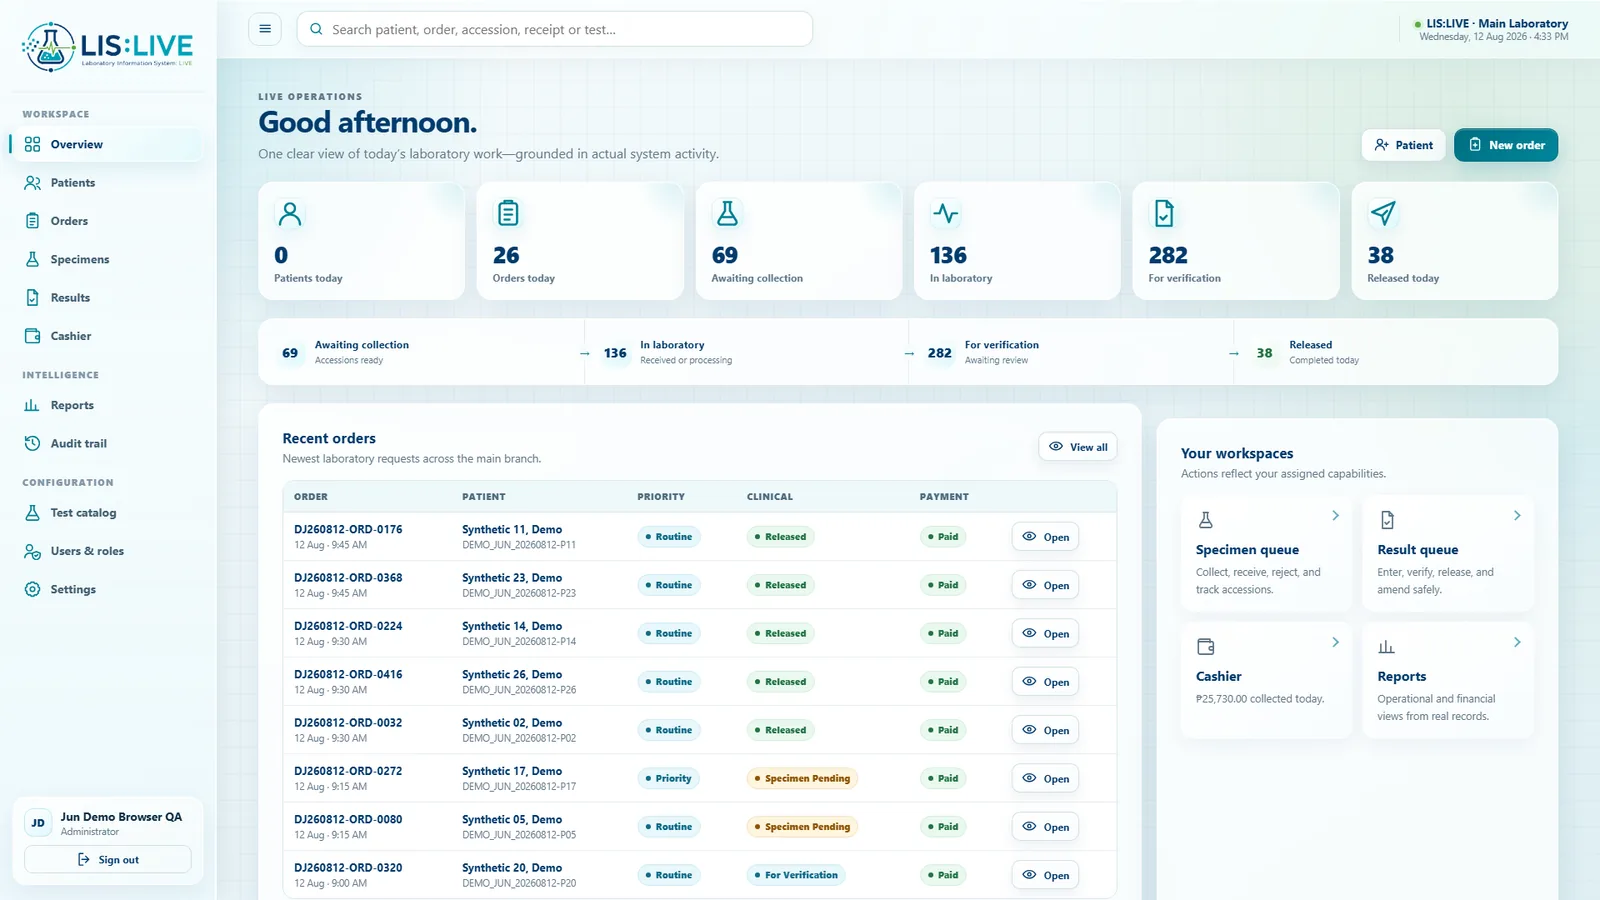Screen dimensions: 1600x900
Task: Click order number DJ260812-ORD-0368
Action: [x=348, y=578]
